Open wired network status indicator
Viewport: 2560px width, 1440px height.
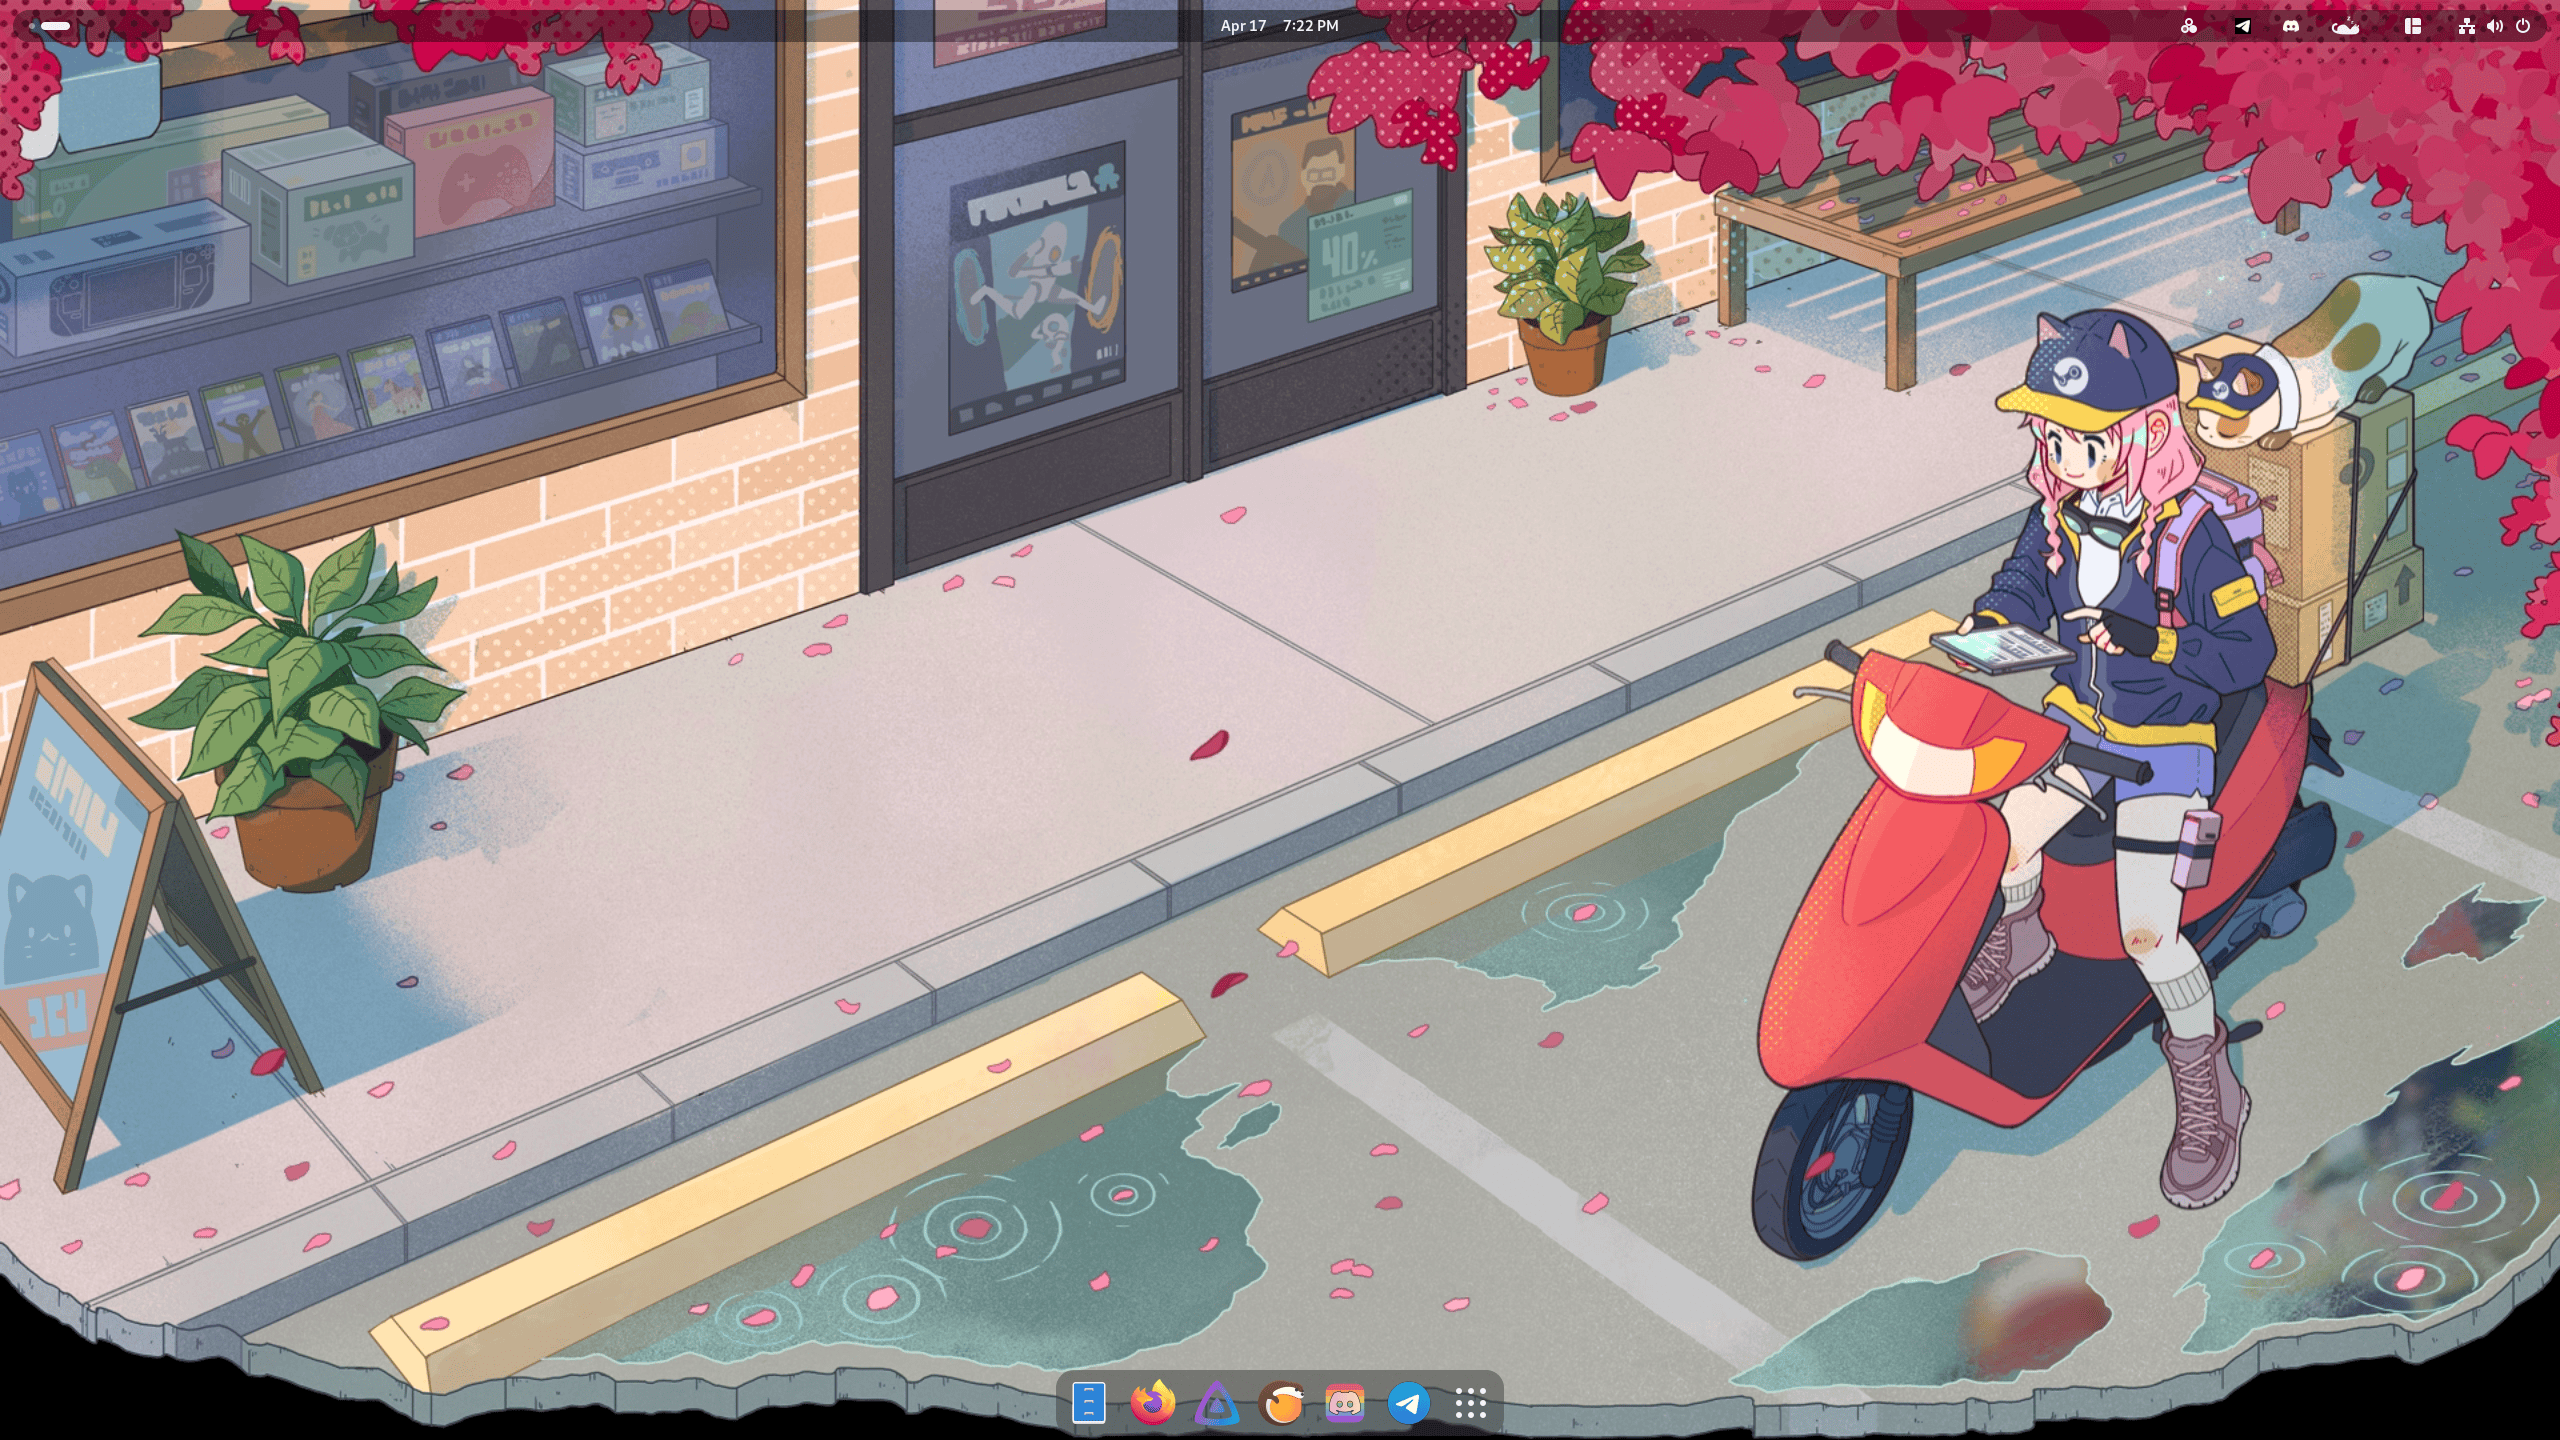coord(2466,26)
